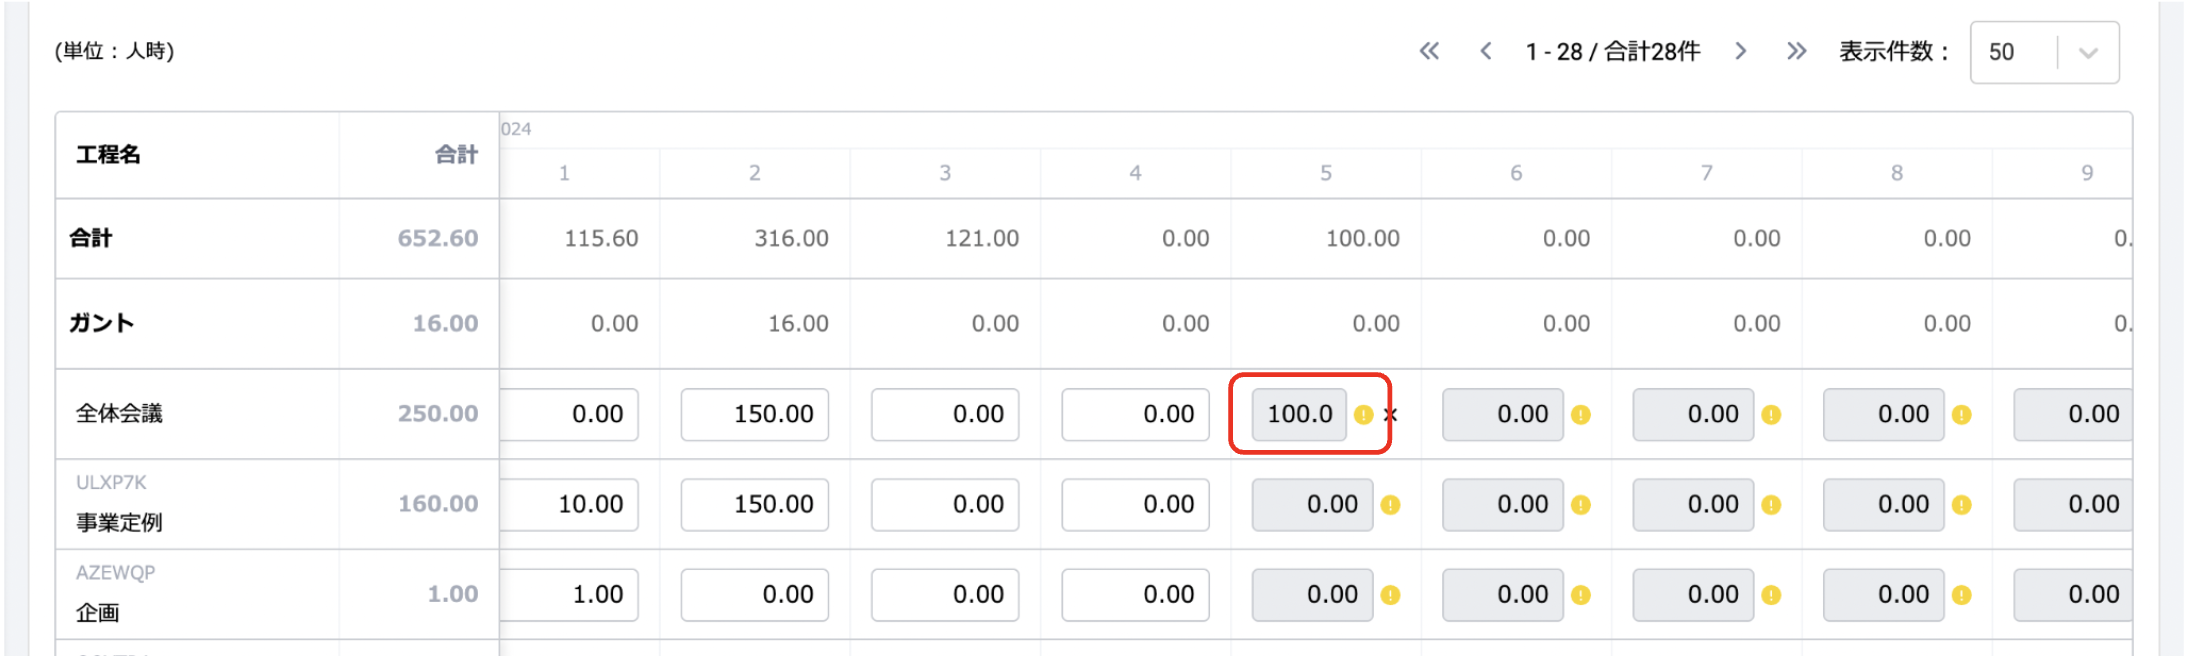Jump to the last page of results
The width and height of the screenshot is (2186, 662).
tap(1797, 51)
